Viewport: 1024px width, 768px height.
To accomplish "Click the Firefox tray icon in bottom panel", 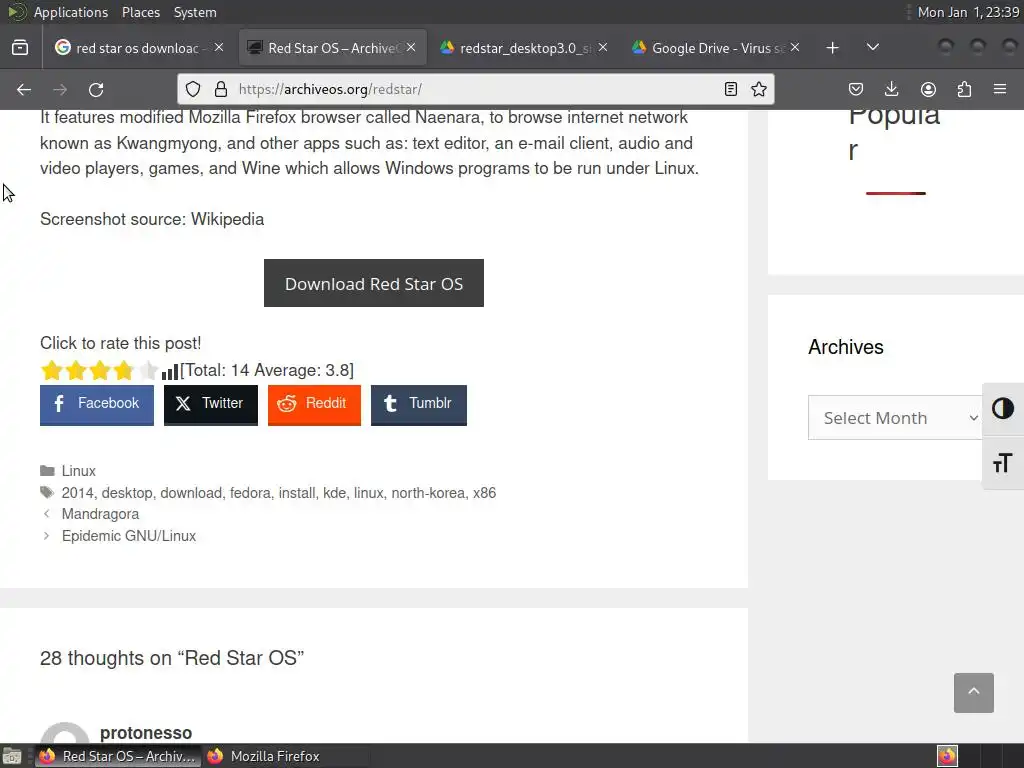I will (947, 756).
